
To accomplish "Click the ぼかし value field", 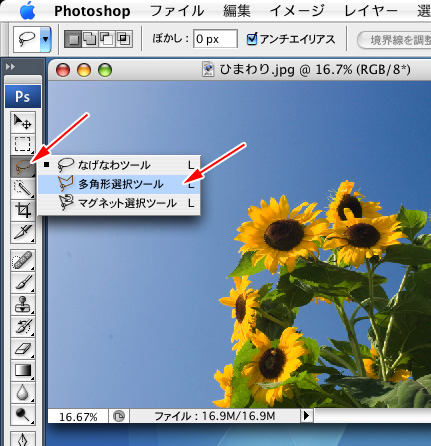I will click(x=215, y=39).
